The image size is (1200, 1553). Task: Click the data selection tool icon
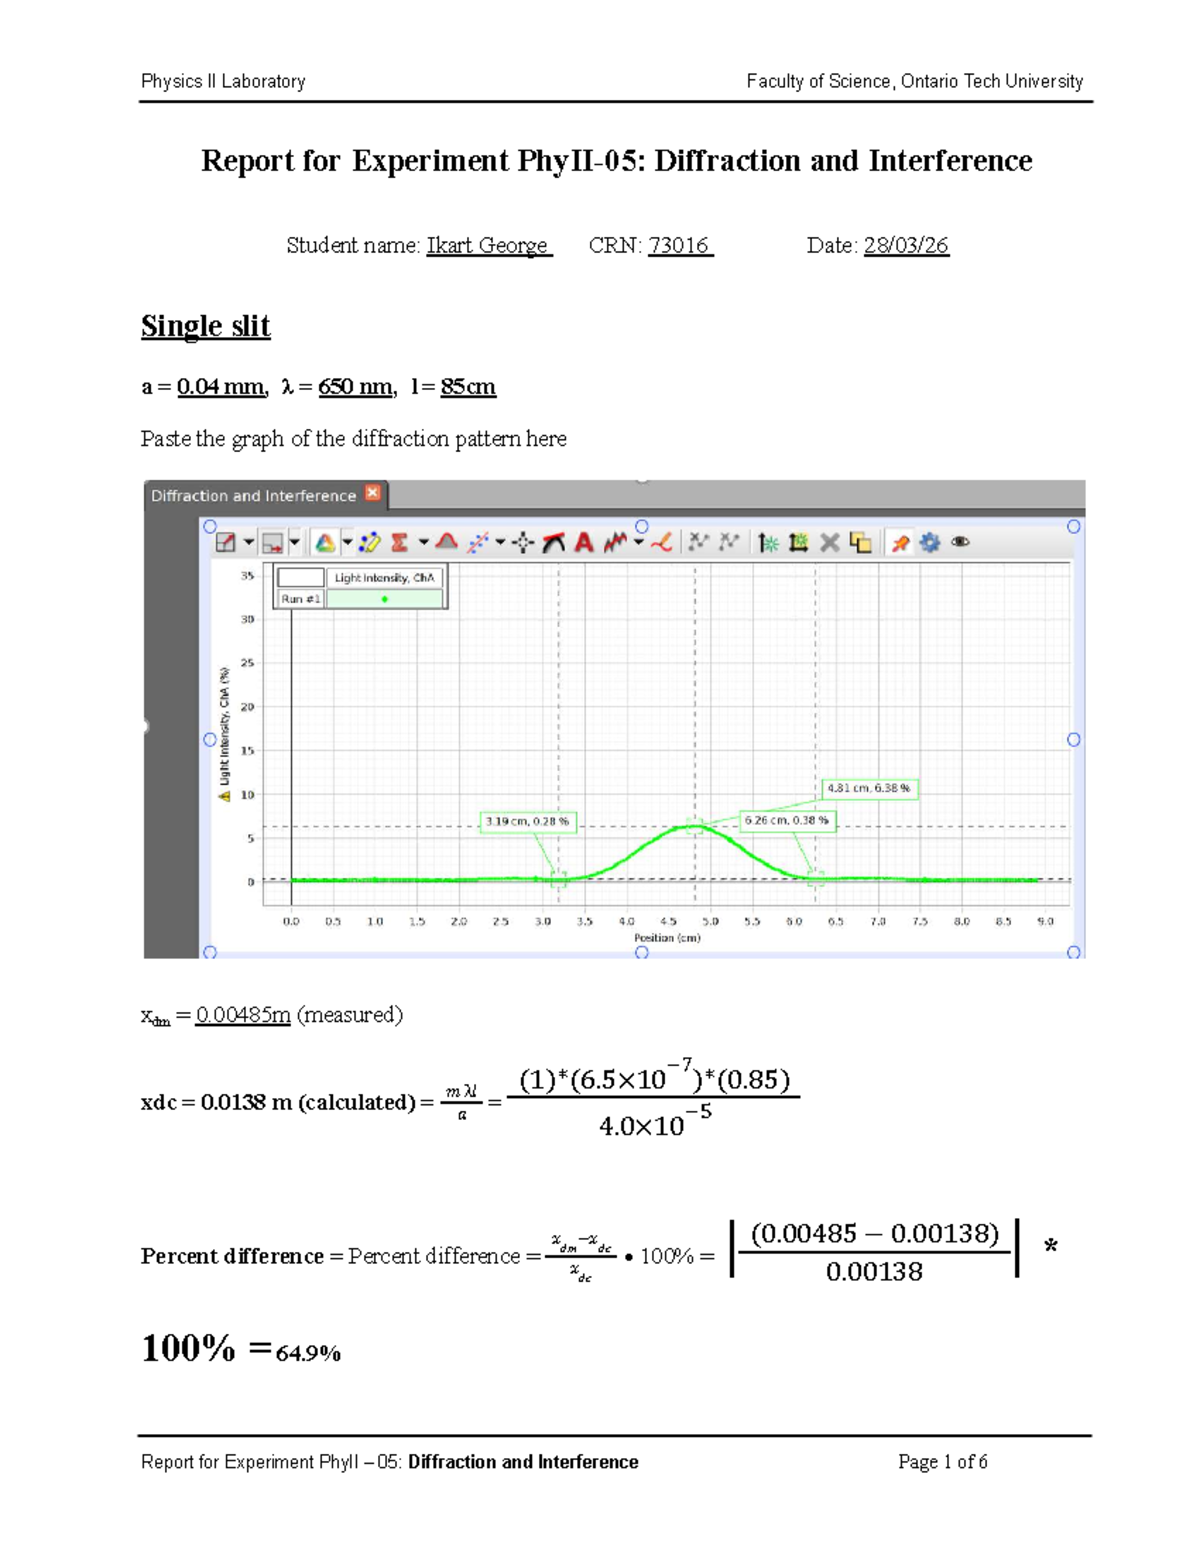tap(272, 543)
